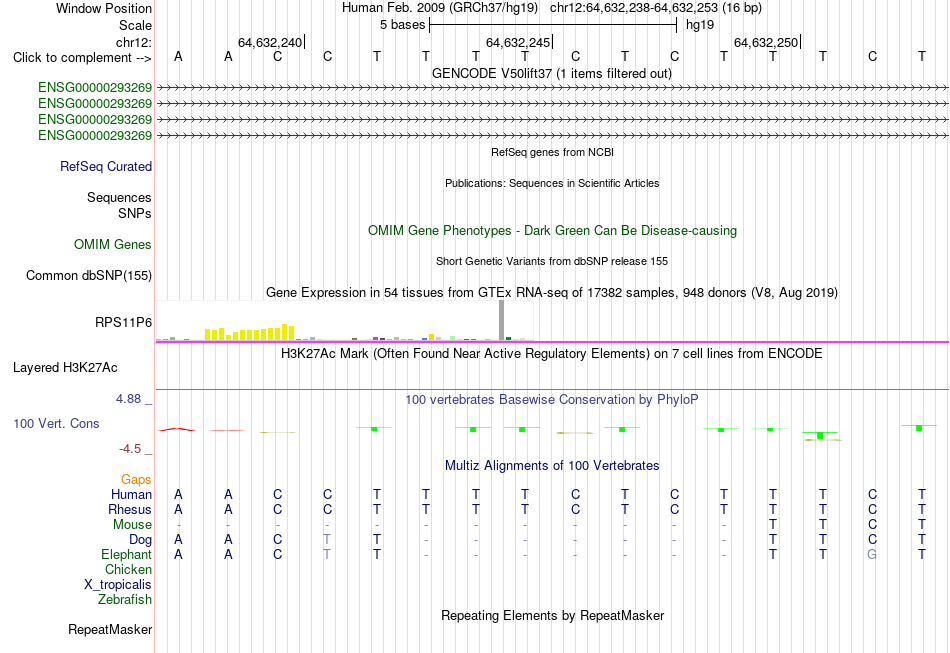Click the 100 Vert. Cons label
This screenshot has height=653, width=950.
56,423
